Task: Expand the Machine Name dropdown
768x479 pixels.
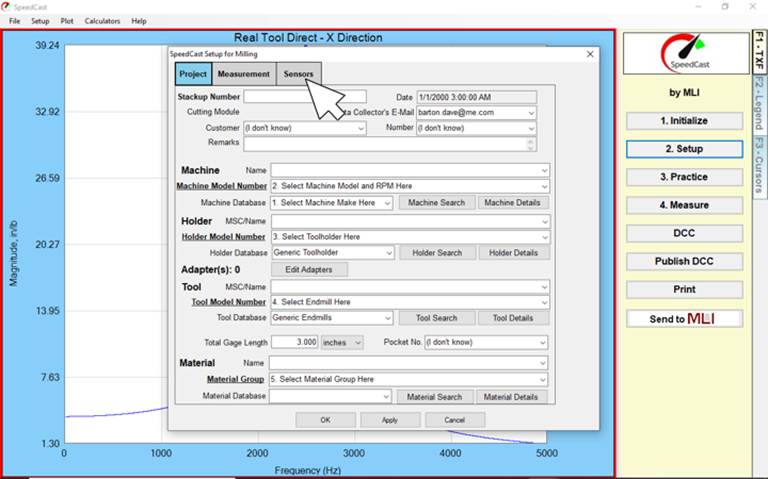Action: (x=544, y=170)
